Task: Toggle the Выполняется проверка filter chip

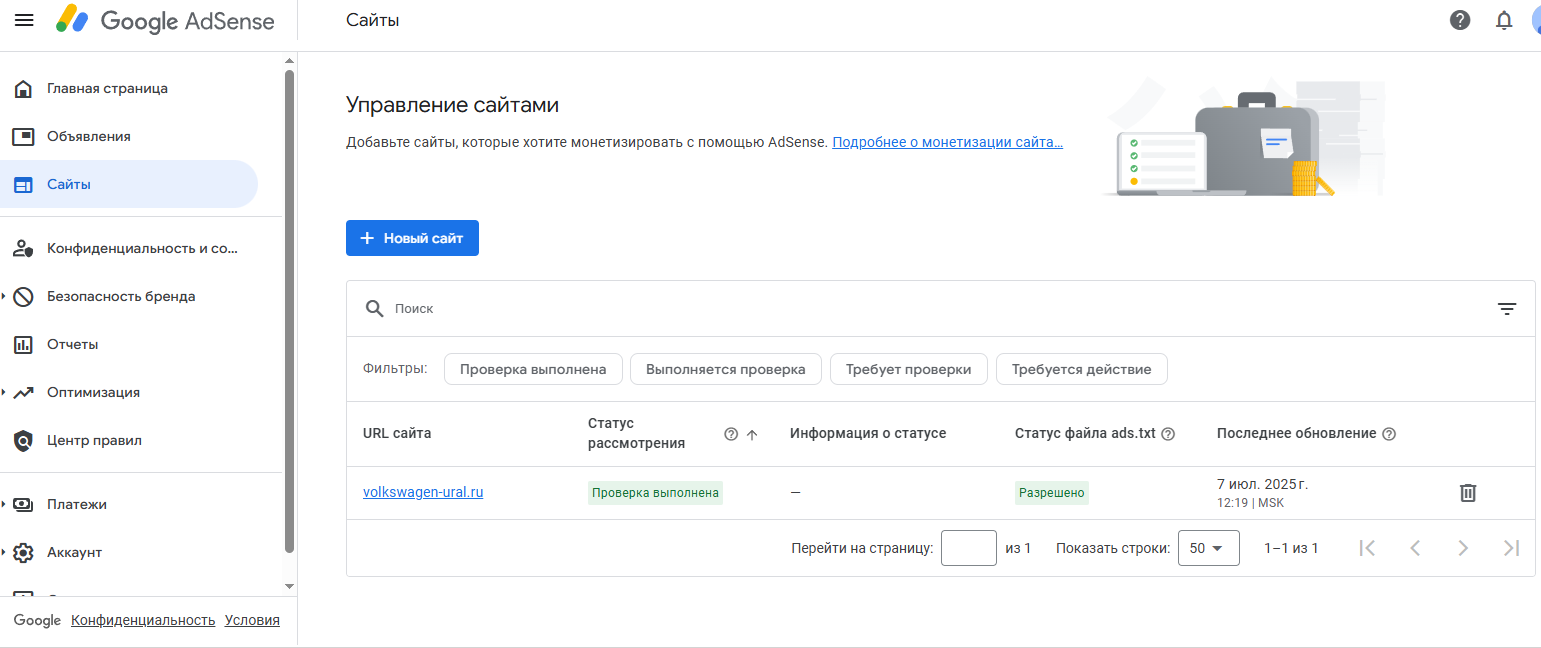Action: click(x=725, y=369)
